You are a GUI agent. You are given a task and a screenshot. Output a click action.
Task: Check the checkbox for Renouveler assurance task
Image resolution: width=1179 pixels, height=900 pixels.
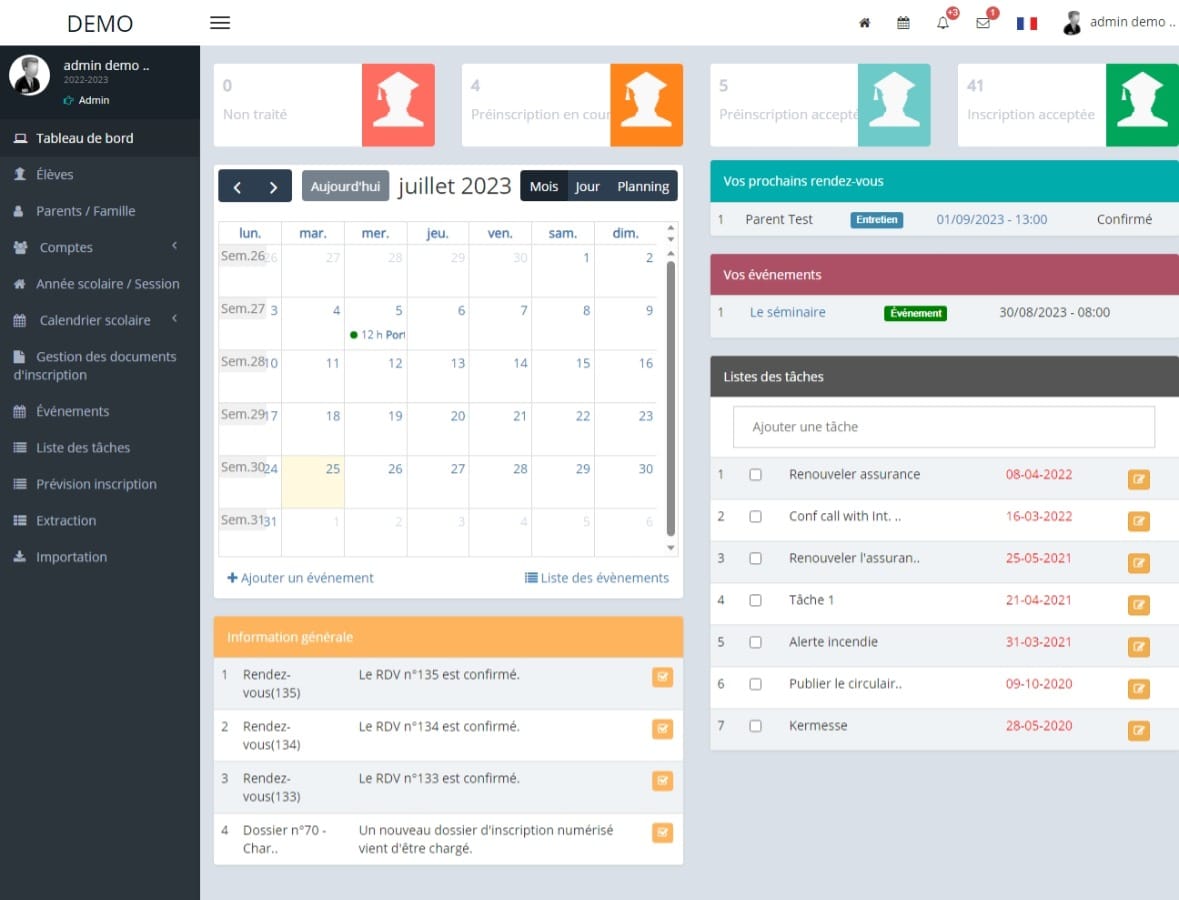point(755,474)
